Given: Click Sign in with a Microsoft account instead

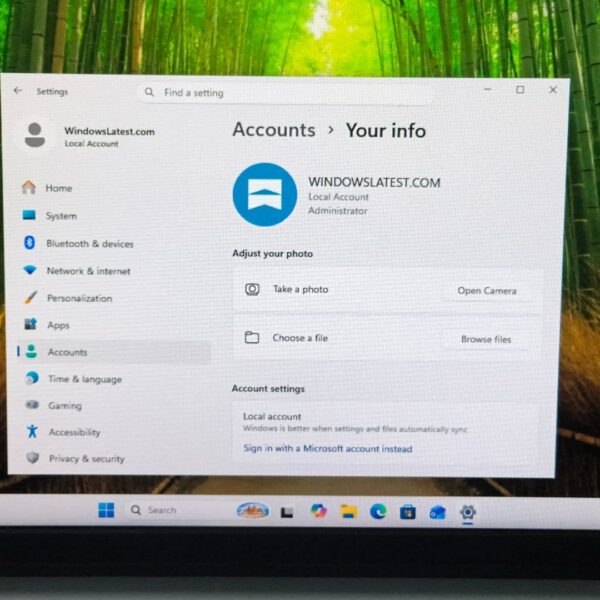Looking at the screenshot, I should [x=328, y=448].
